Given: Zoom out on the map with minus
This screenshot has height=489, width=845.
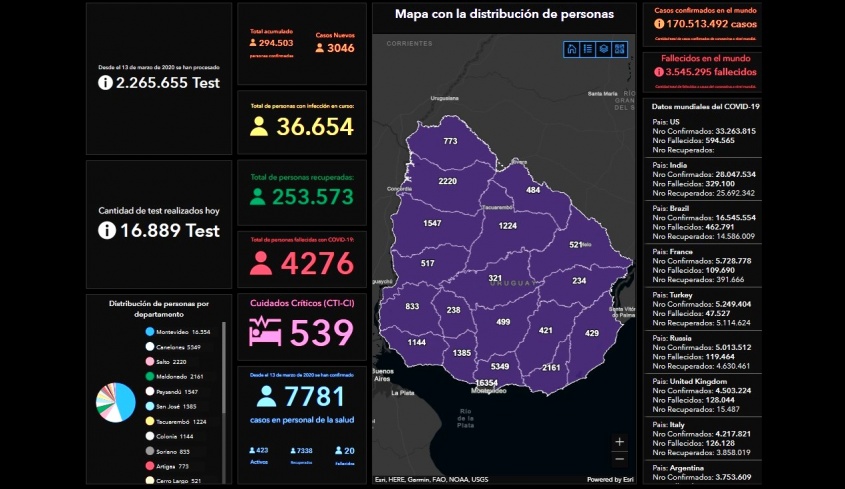Looking at the screenshot, I should (620, 458).
